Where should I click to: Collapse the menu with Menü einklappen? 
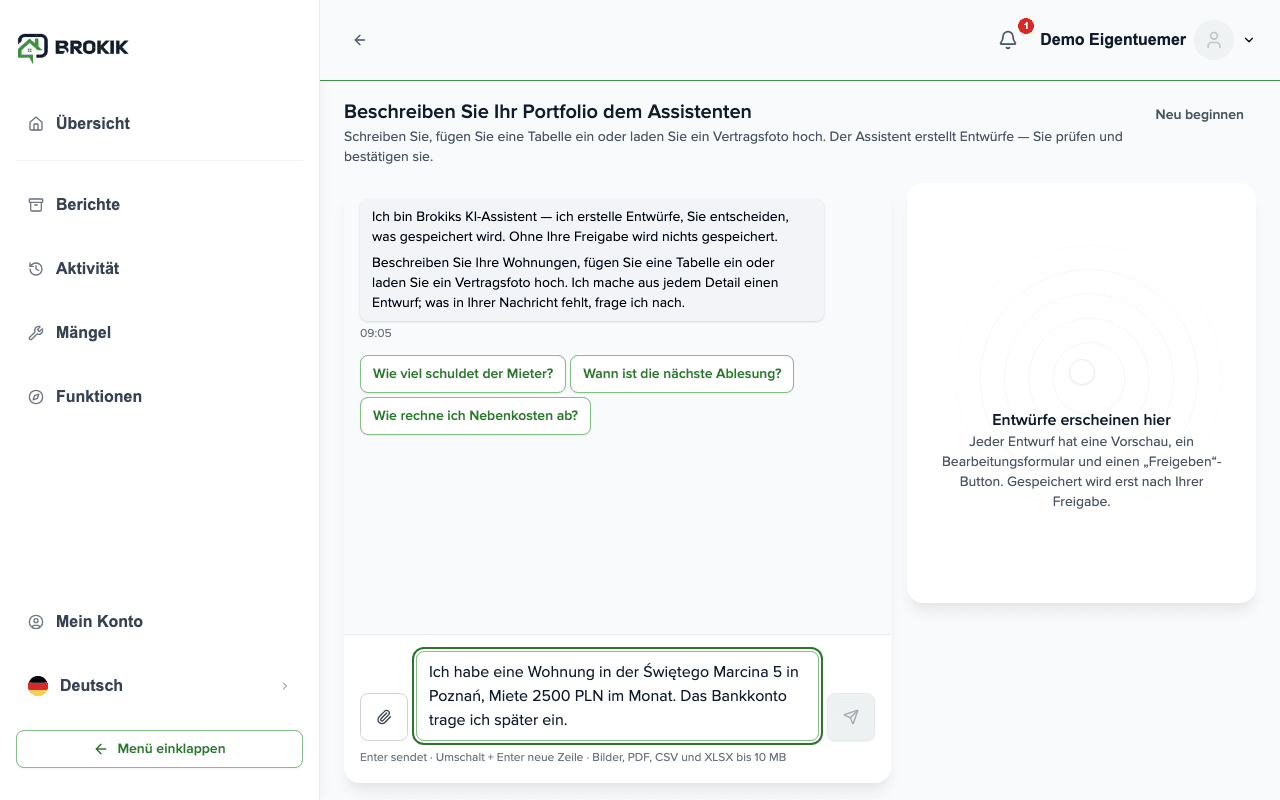point(160,749)
